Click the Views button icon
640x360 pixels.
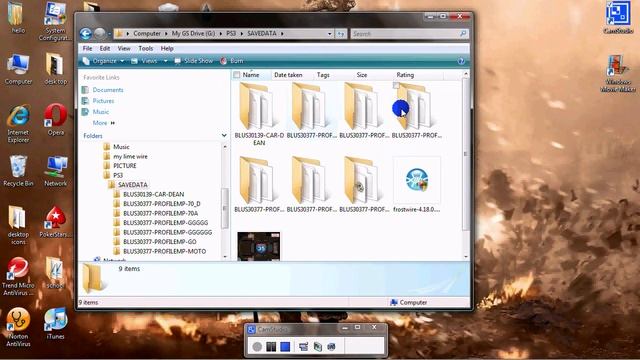[134, 61]
